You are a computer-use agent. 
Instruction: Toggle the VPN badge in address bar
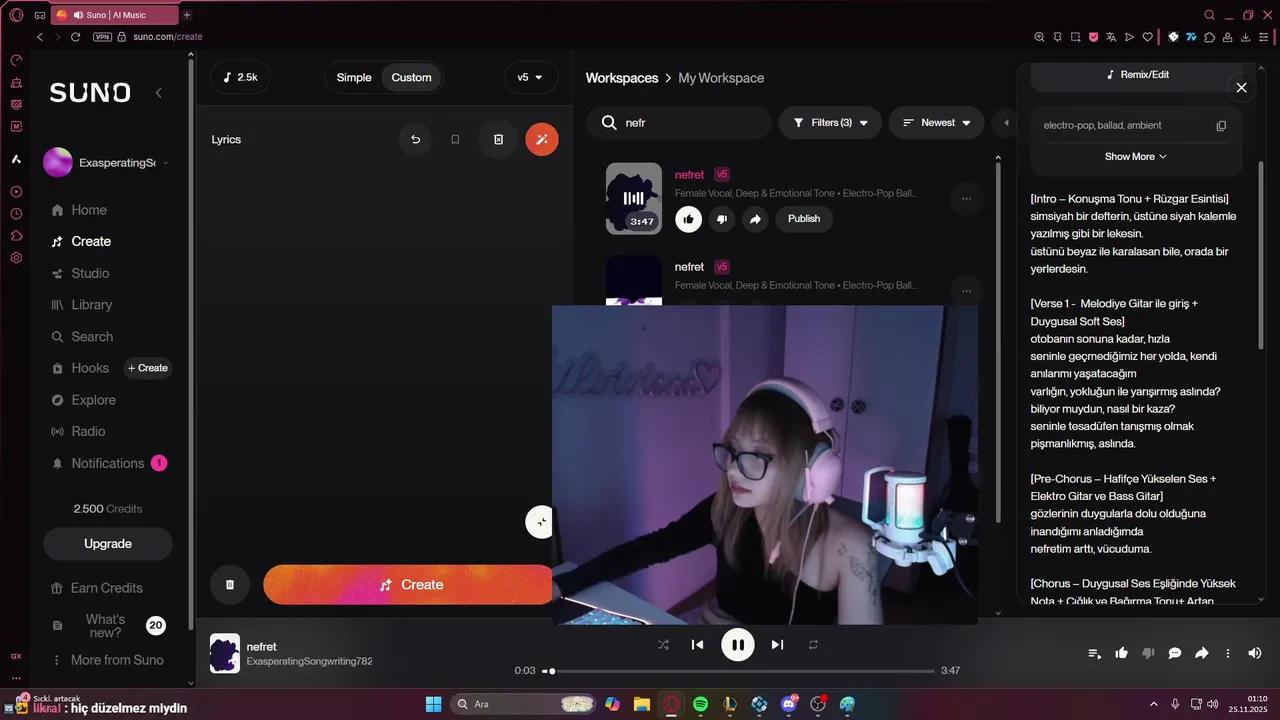pyautogui.click(x=102, y=37)
